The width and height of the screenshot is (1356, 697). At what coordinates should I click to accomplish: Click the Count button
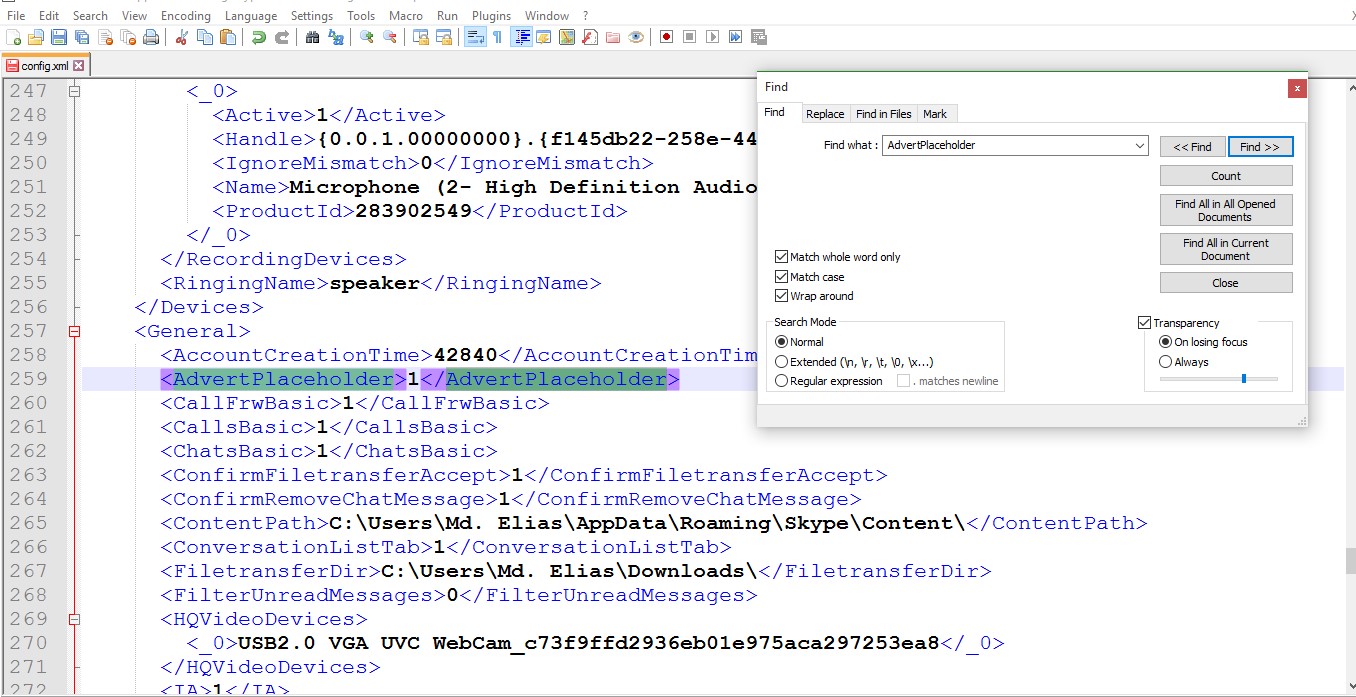tap(1226, 175)
